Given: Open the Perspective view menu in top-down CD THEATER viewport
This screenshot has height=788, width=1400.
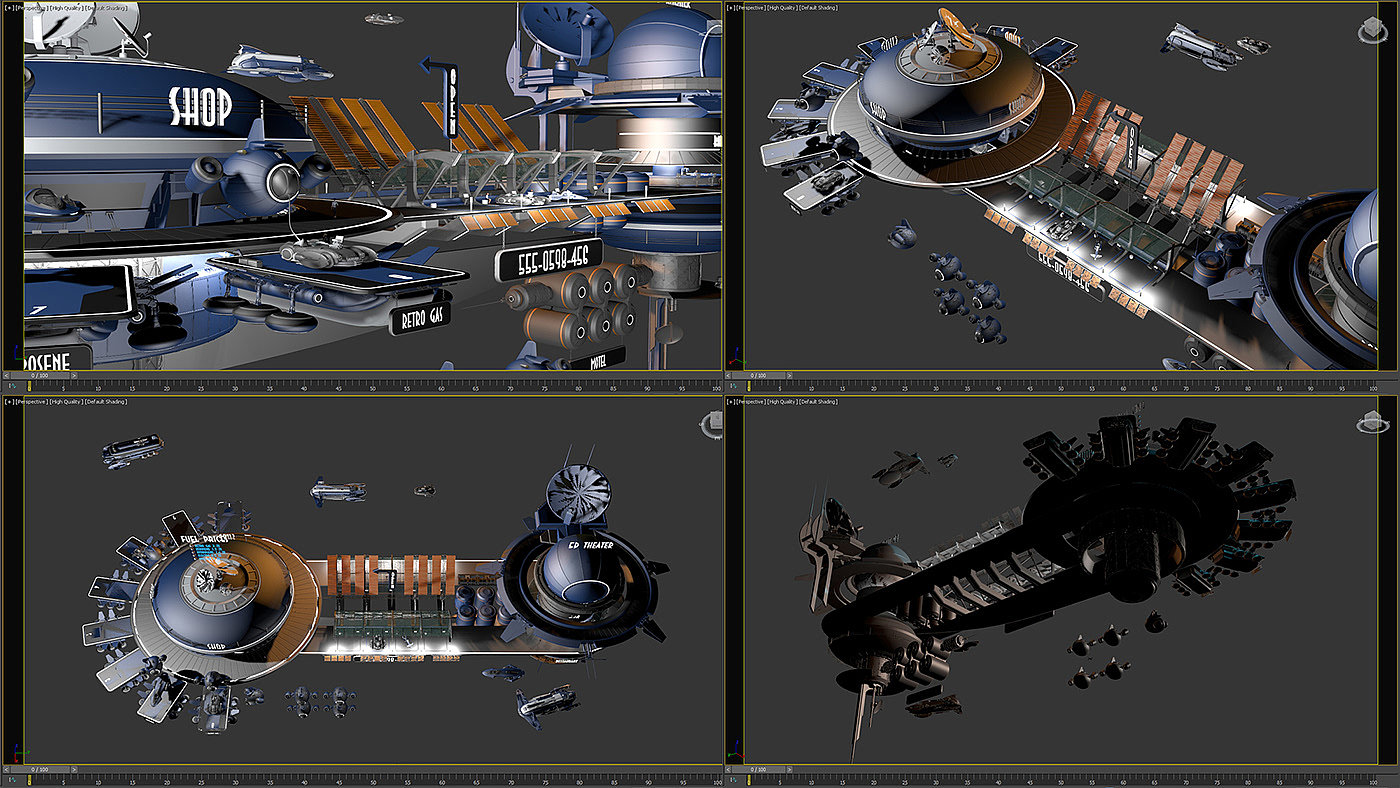Looking at the screenshot, I should pos(31,402).
